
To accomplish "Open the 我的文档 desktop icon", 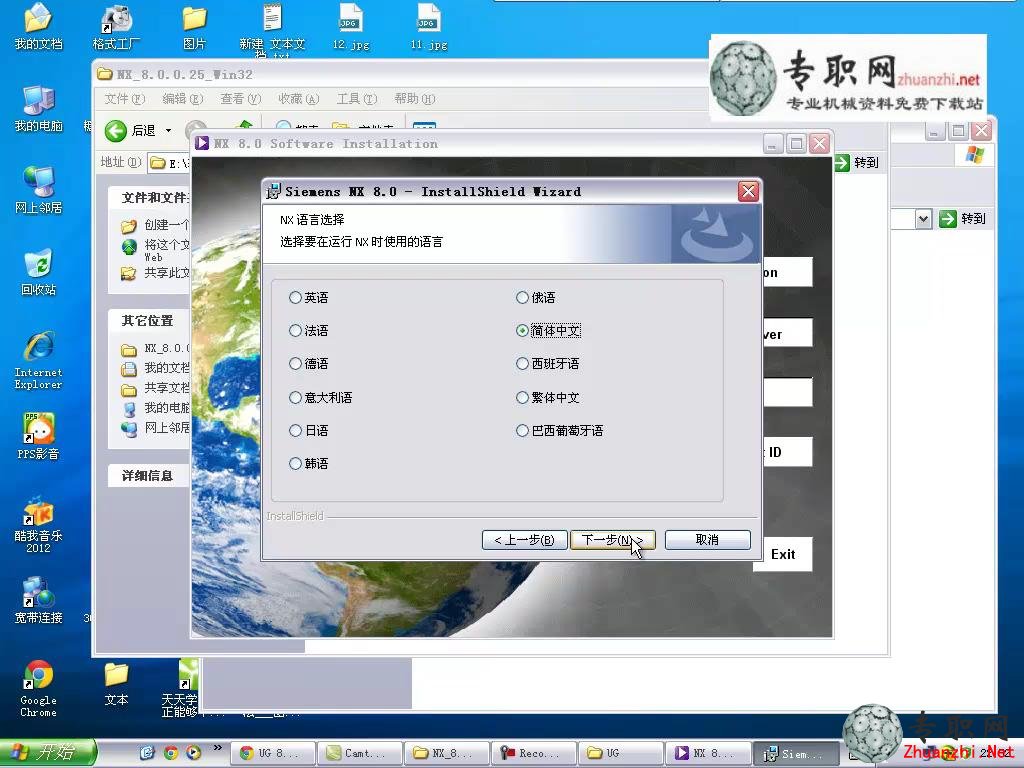I will [38, 27].
